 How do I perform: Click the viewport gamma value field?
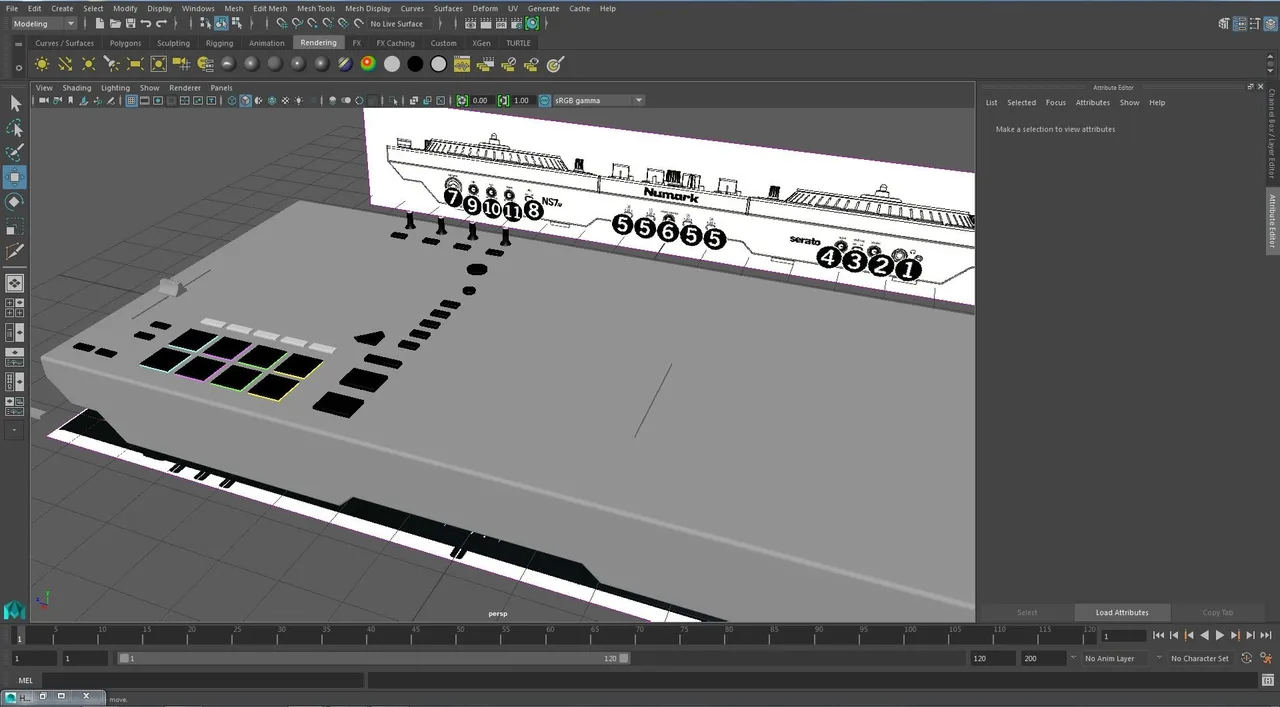point(522,100)
